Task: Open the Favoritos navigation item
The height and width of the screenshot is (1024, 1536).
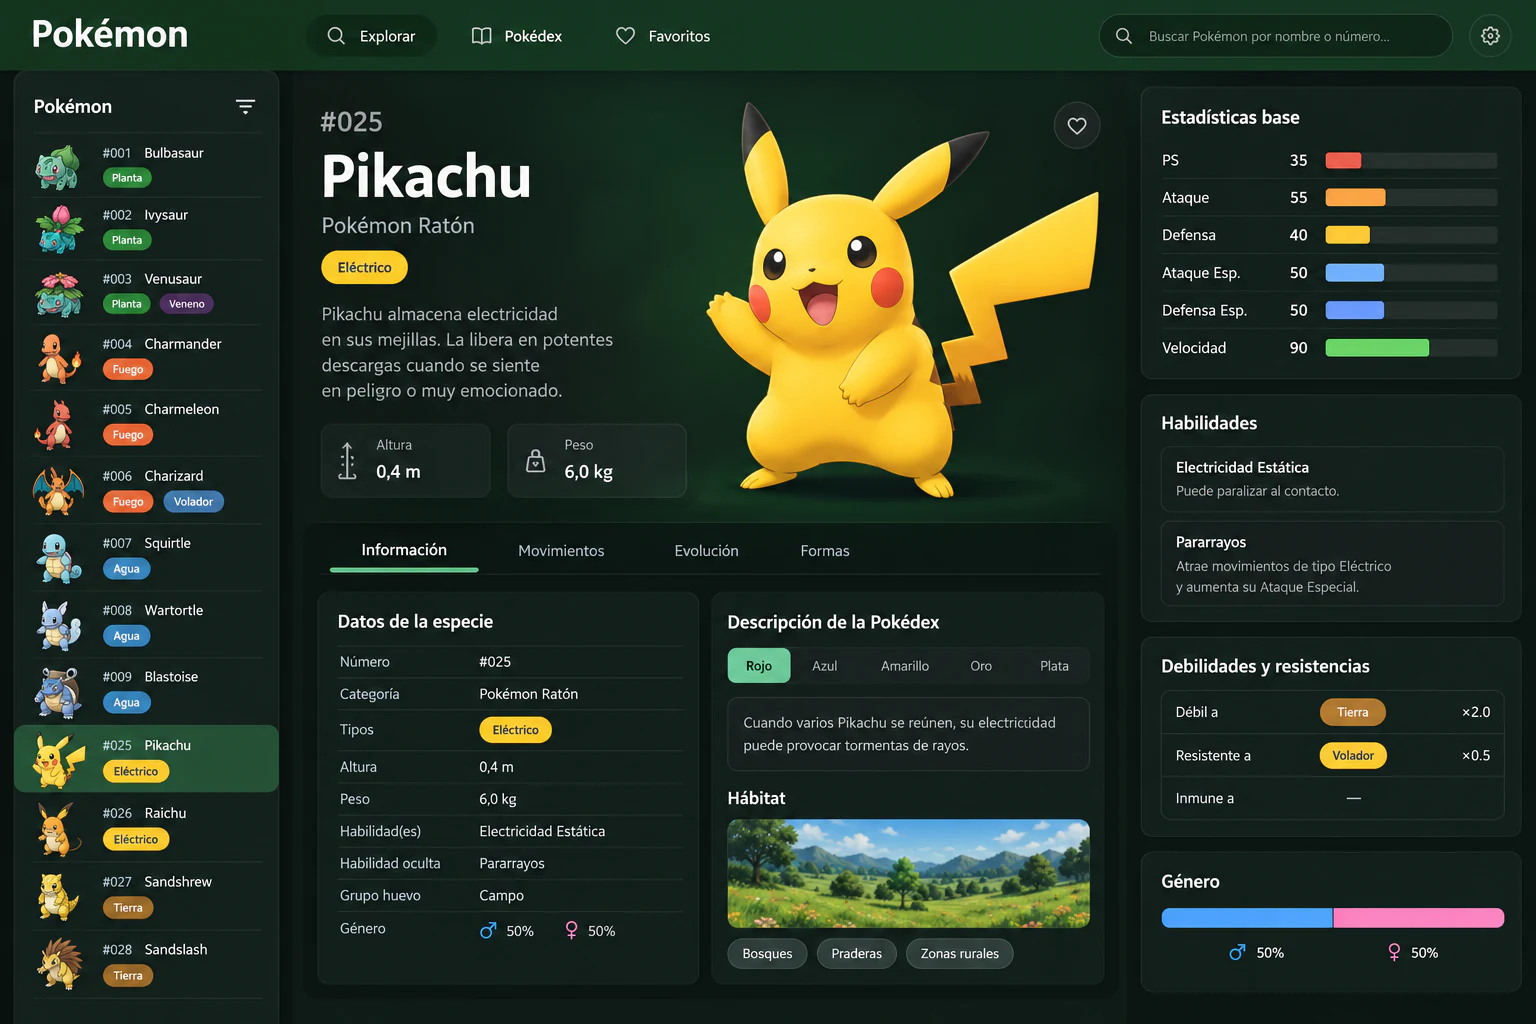Action: click(x=663, y=36)
